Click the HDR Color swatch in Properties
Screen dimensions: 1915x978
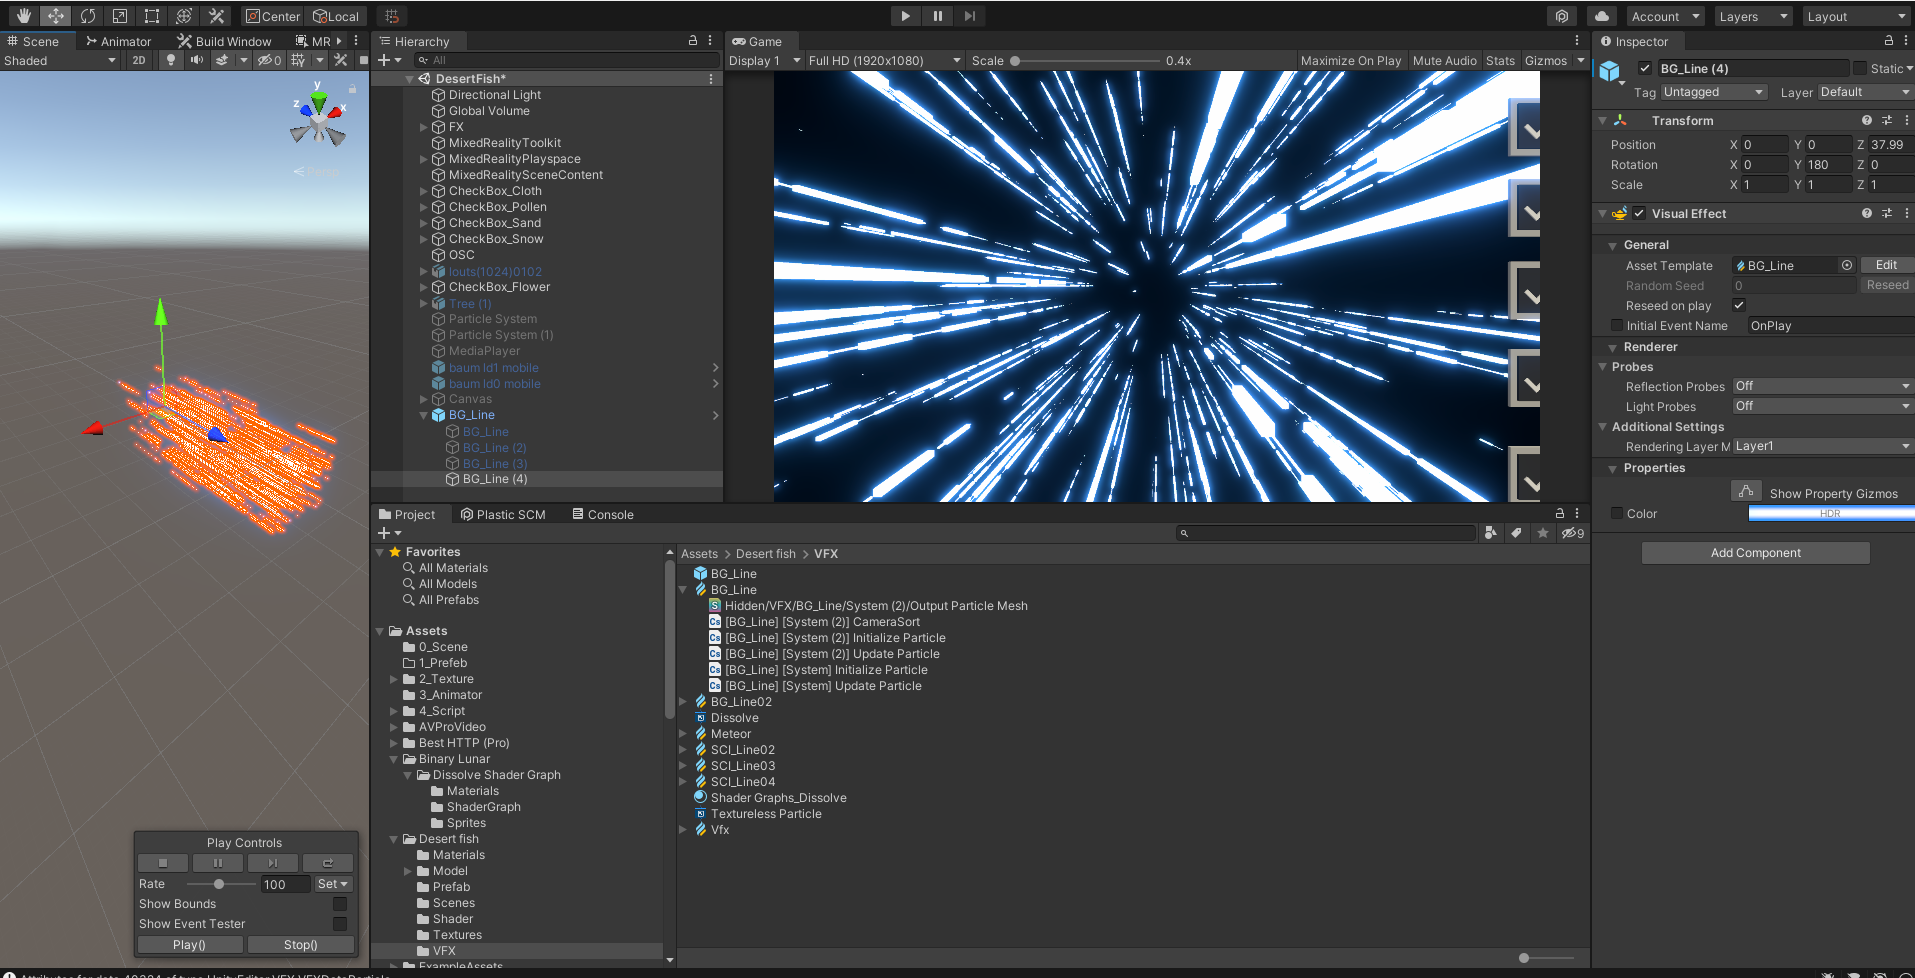1830,513
